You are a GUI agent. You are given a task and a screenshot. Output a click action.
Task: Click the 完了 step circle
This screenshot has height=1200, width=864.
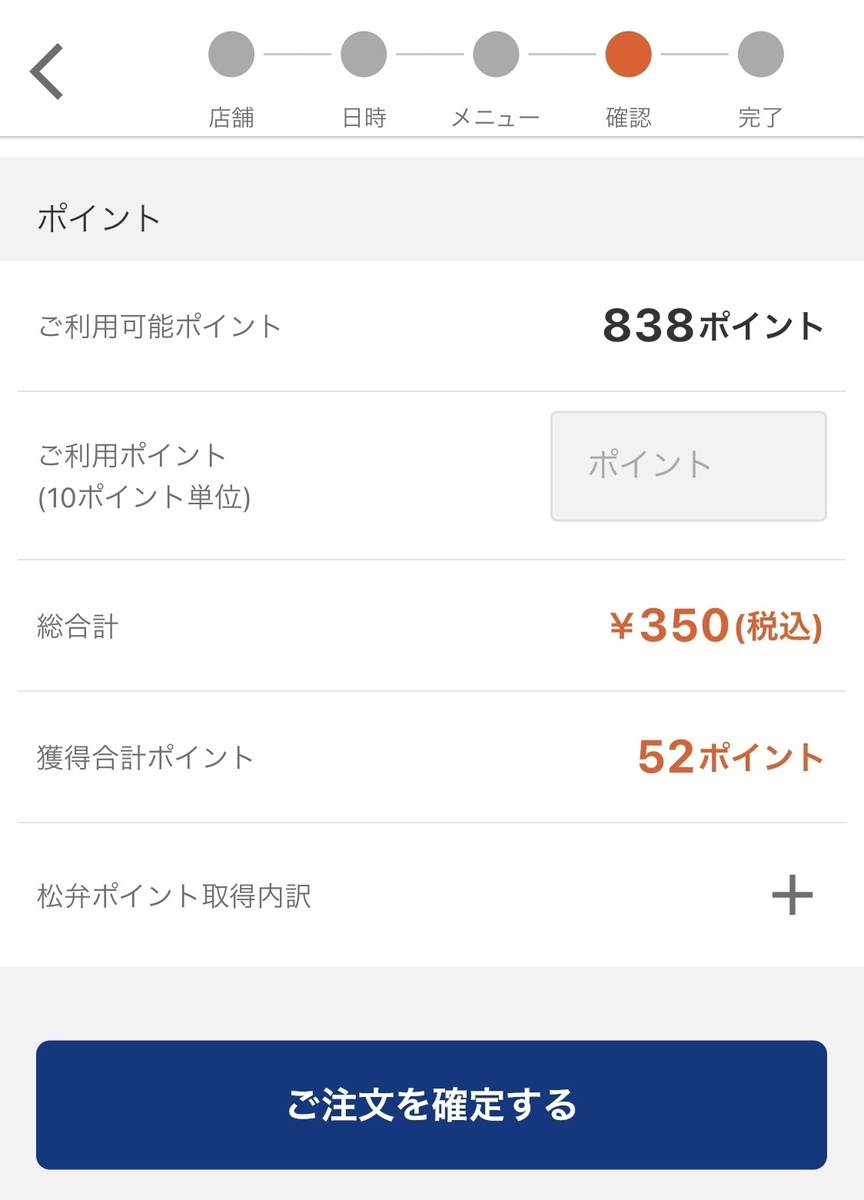pos(760,54)
